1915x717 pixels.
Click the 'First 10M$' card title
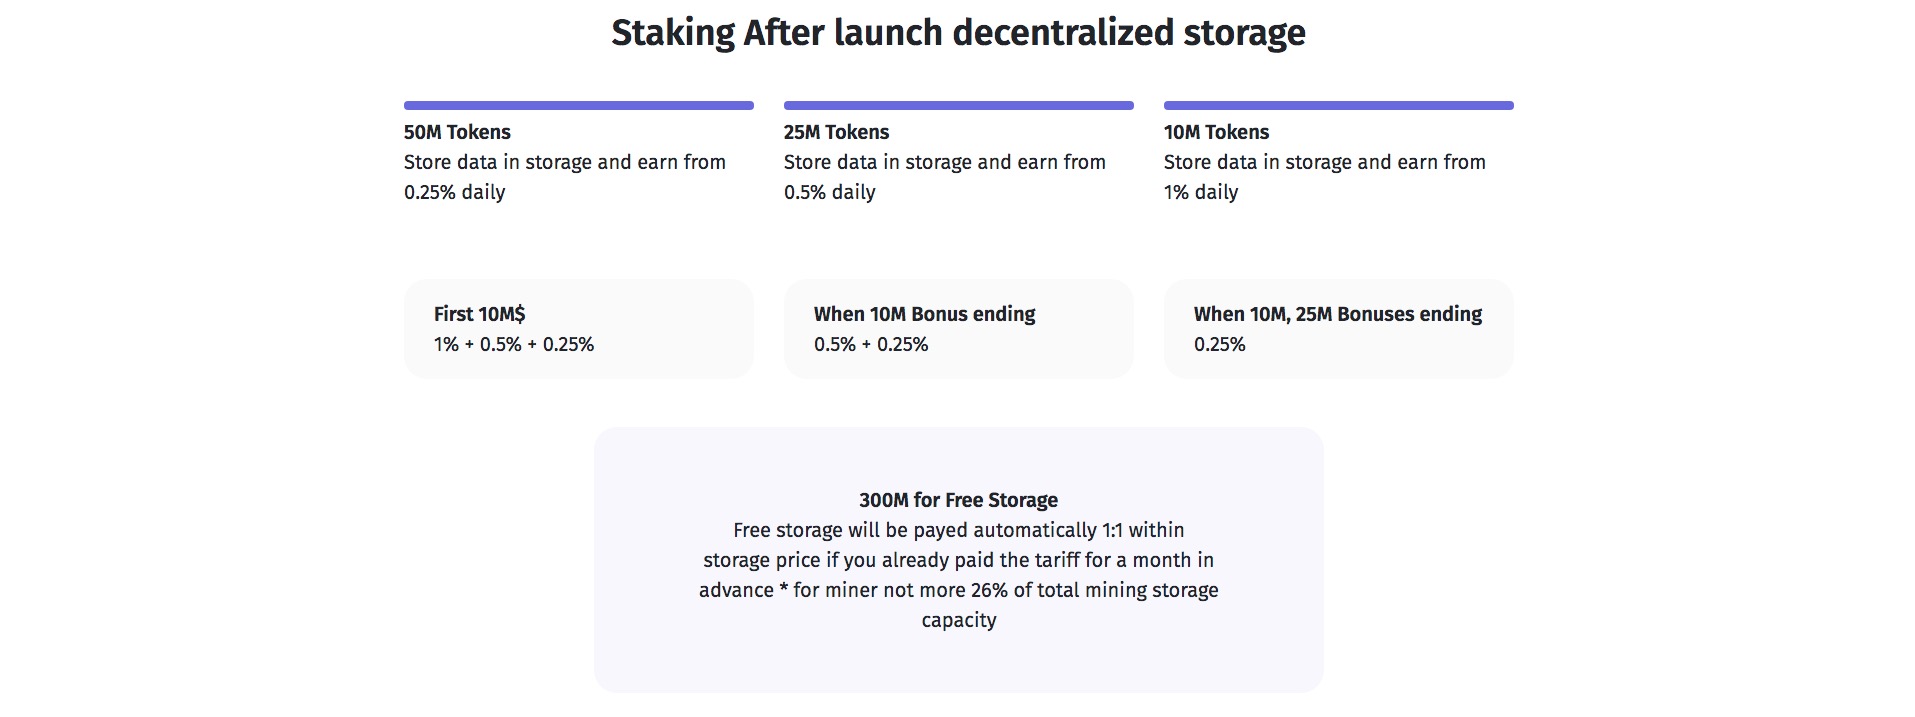coord(479,314)
